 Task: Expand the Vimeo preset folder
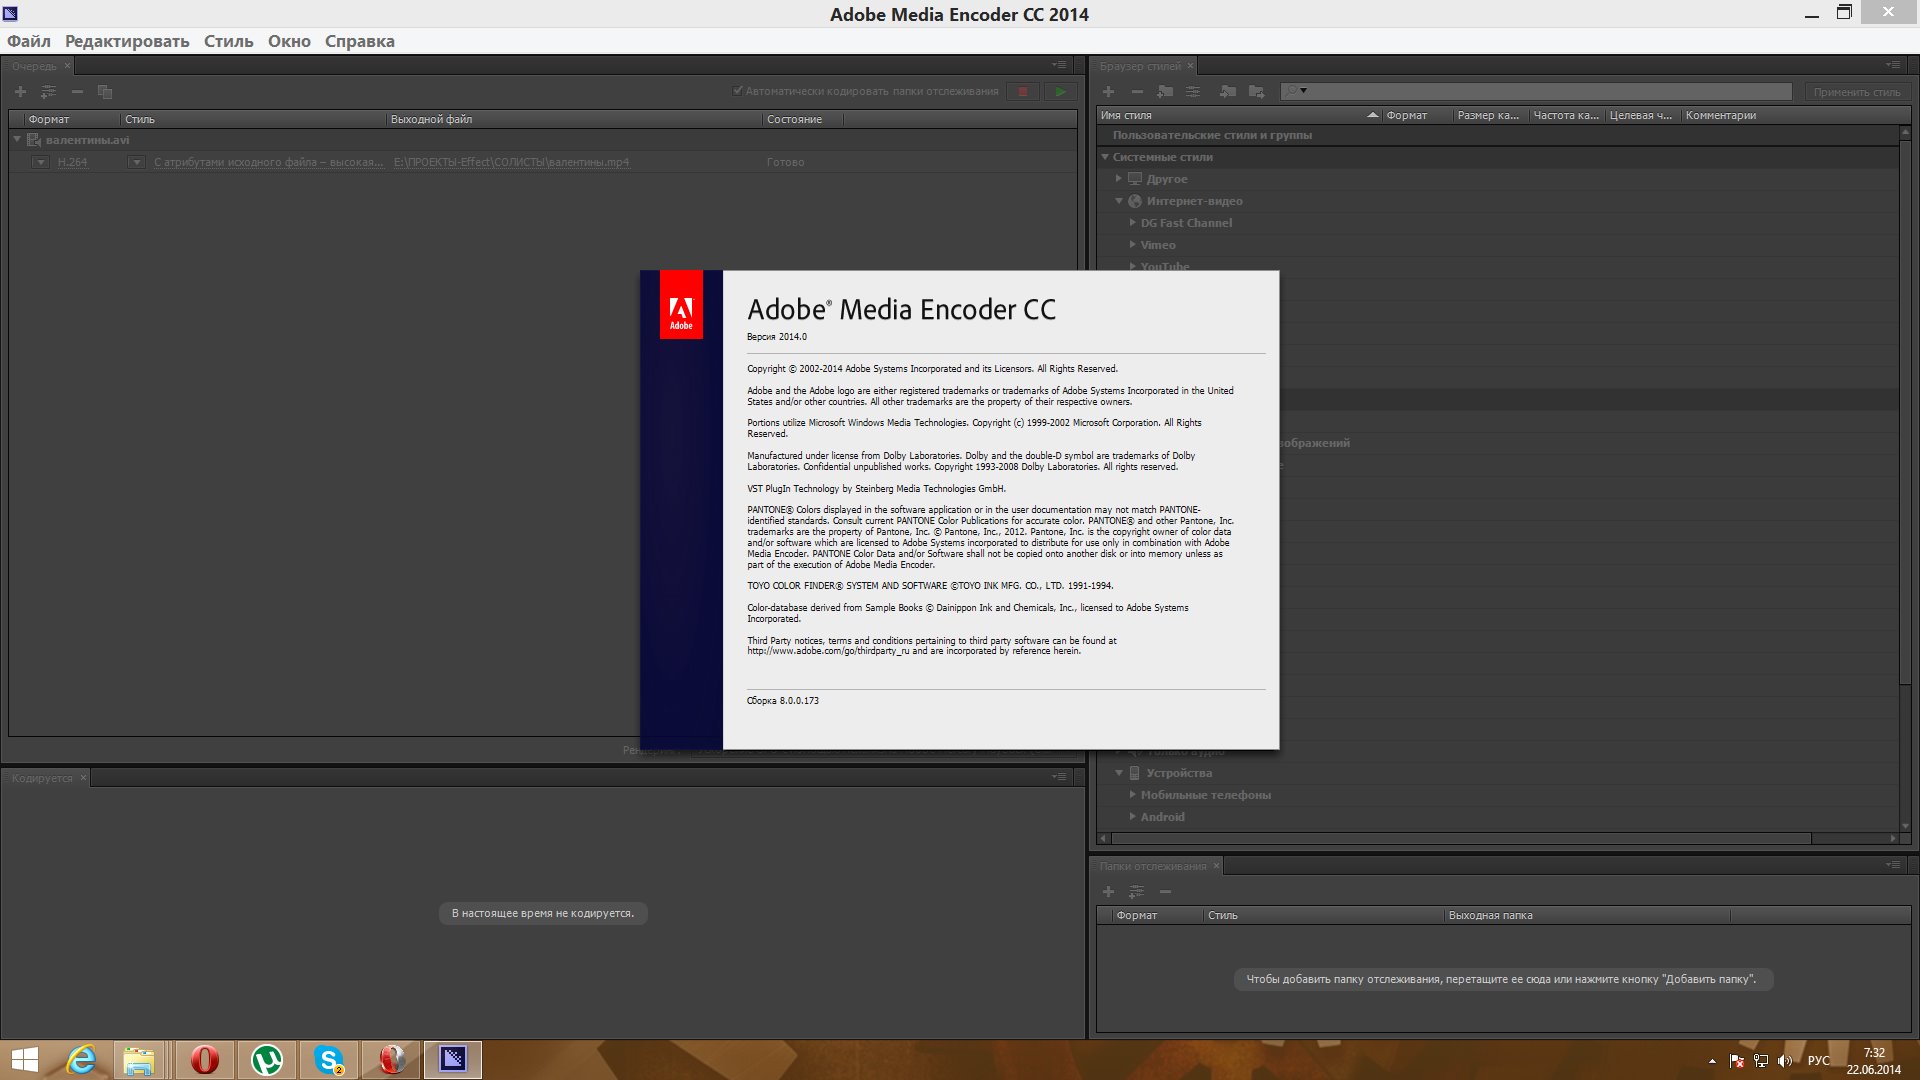pyautogui.click(x=1132, y=245)
